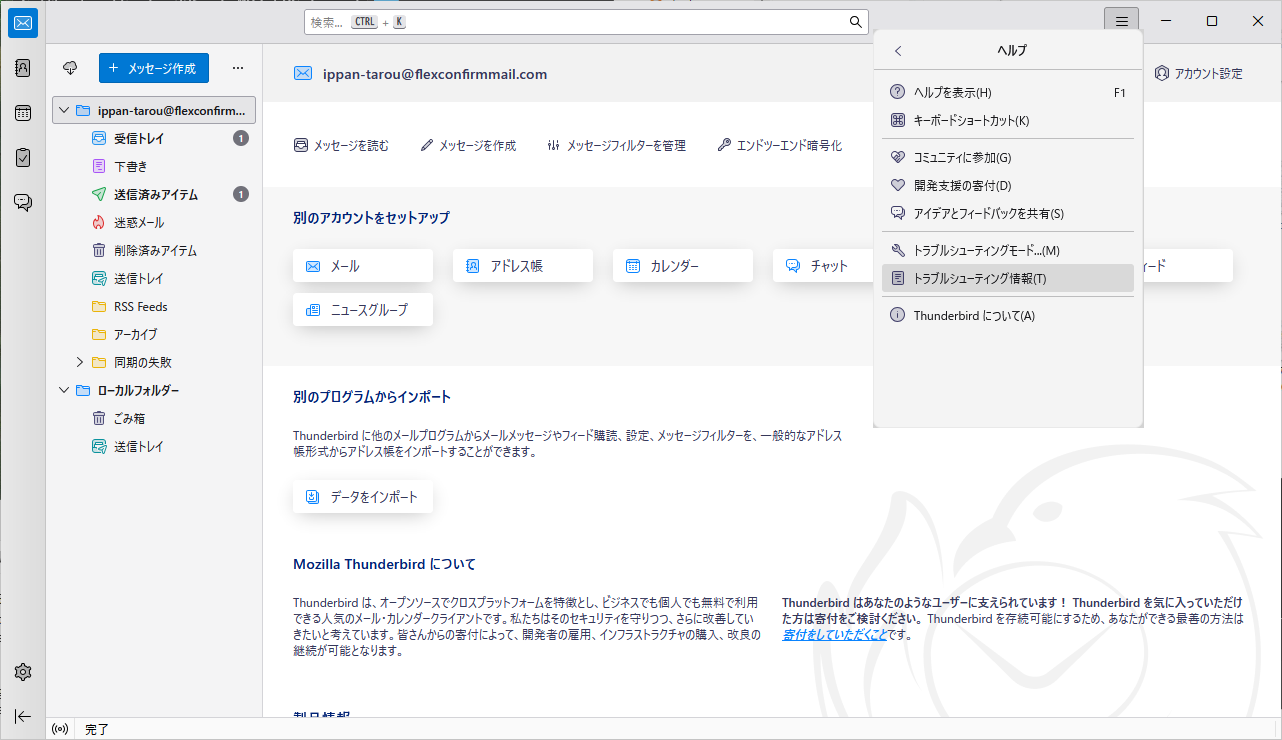
Task: Click the magnifier icon in the search bar
Action: tap(855, 21)
